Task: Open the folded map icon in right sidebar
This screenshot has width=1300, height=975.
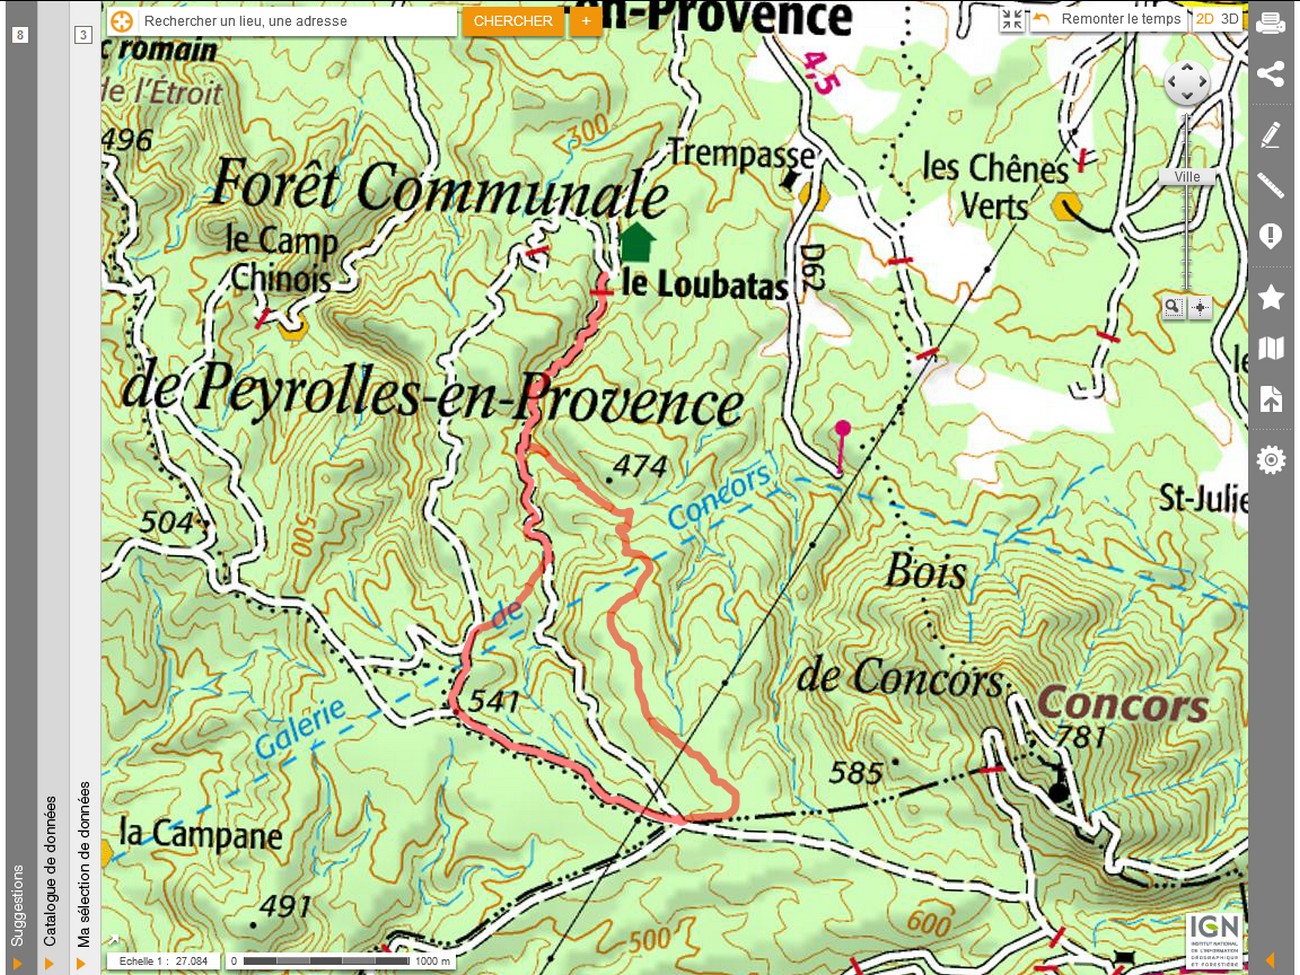Action: tap(1271, 348)
